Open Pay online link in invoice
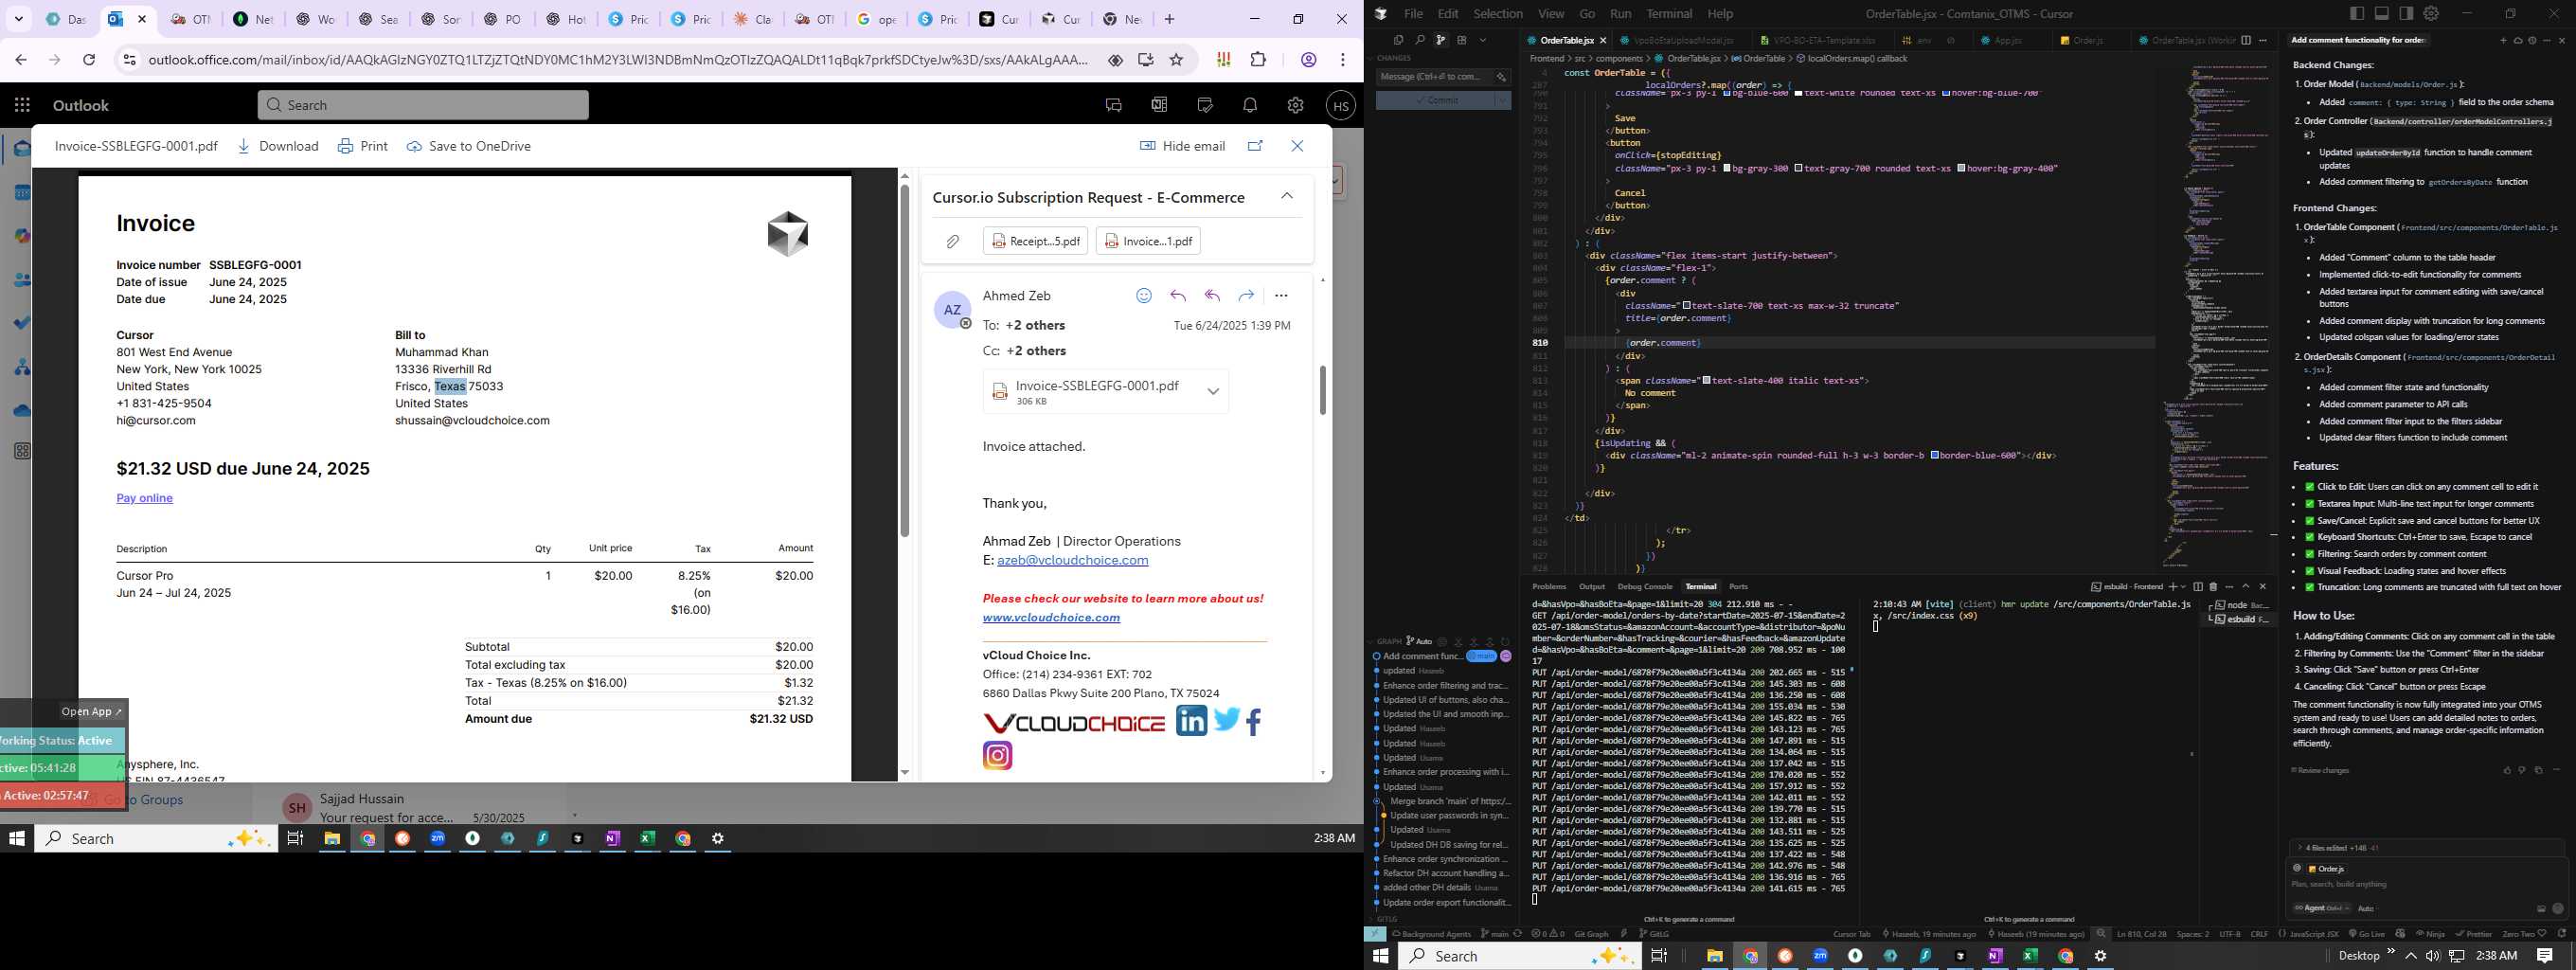 tap(144, 498)
